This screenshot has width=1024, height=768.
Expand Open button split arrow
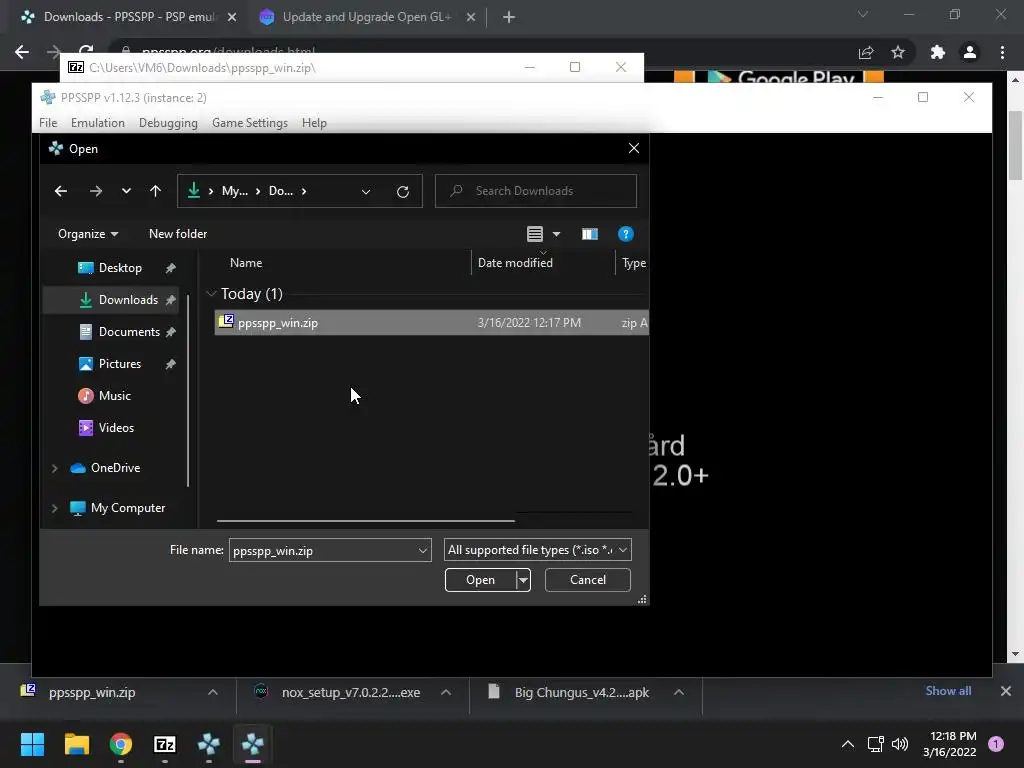[523, 580]
